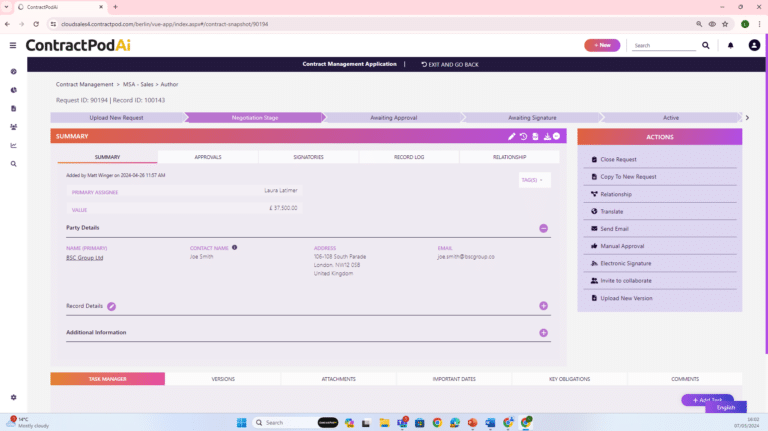768x431 pixels.
Task: Click the info icon beside Contact Name
Action: pos(235,247)
